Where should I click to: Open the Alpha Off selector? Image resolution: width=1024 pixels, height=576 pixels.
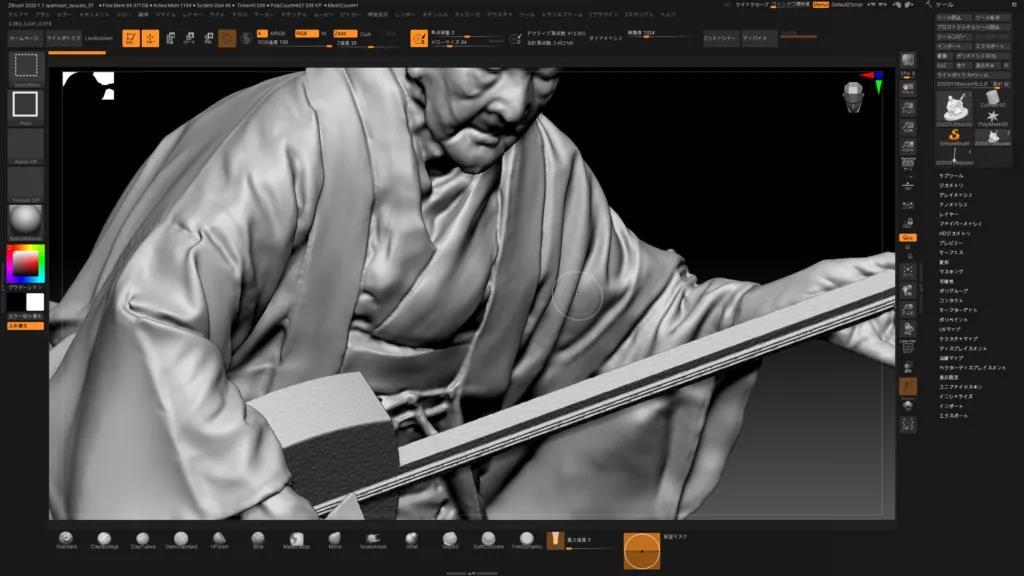(x=25, y=146)
